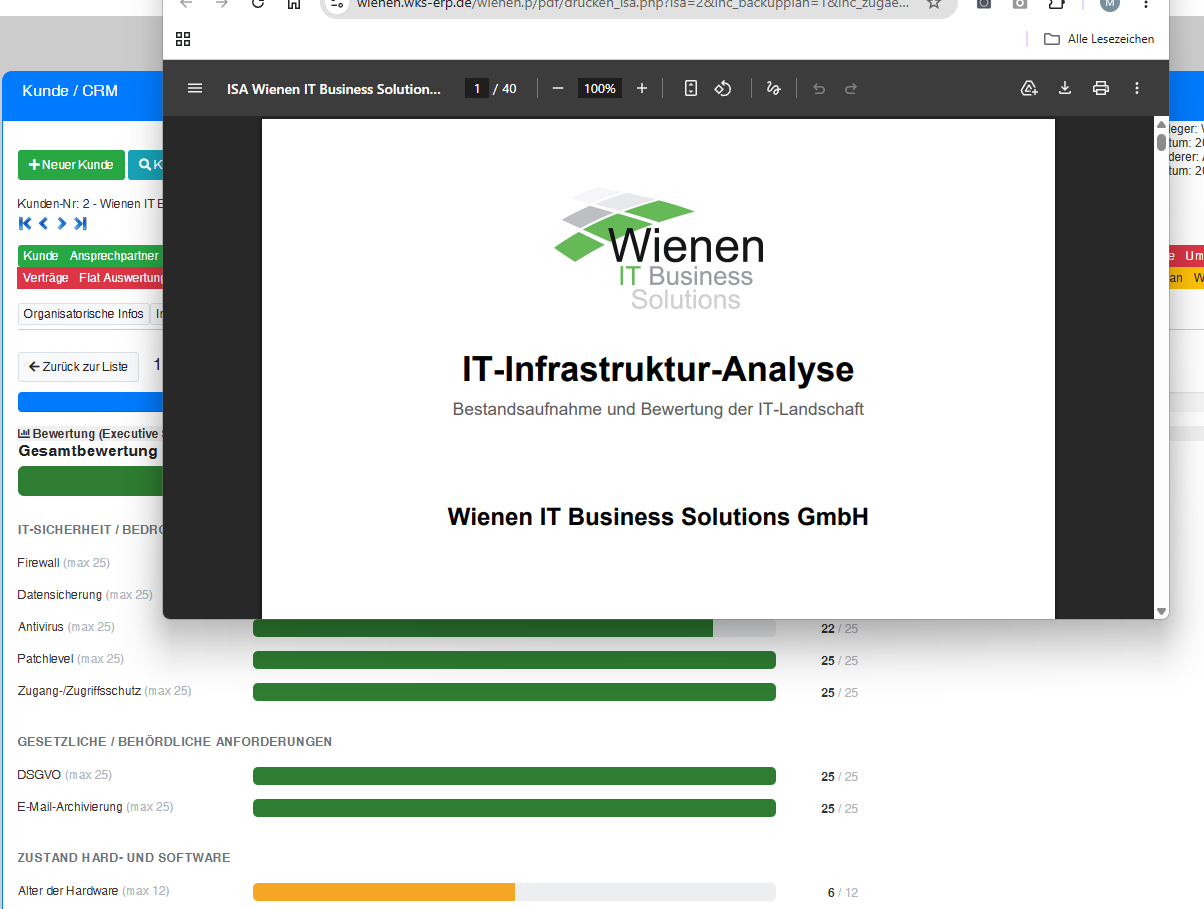
Task: Click the Zugang-/Zugriffsschutz progress bar
Action: click(x=514, y=692)
